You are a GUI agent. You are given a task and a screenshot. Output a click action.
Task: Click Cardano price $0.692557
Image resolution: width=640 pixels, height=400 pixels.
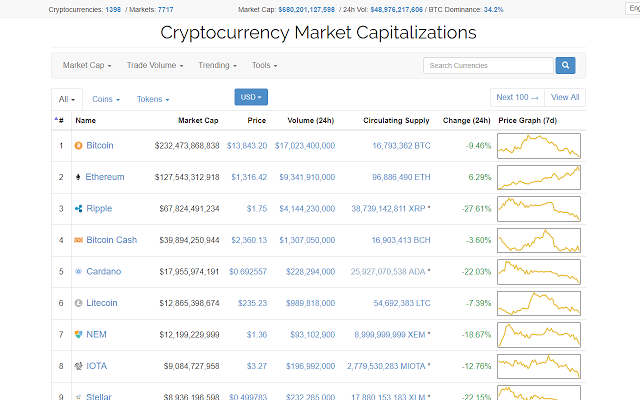(x=248, y=271)
